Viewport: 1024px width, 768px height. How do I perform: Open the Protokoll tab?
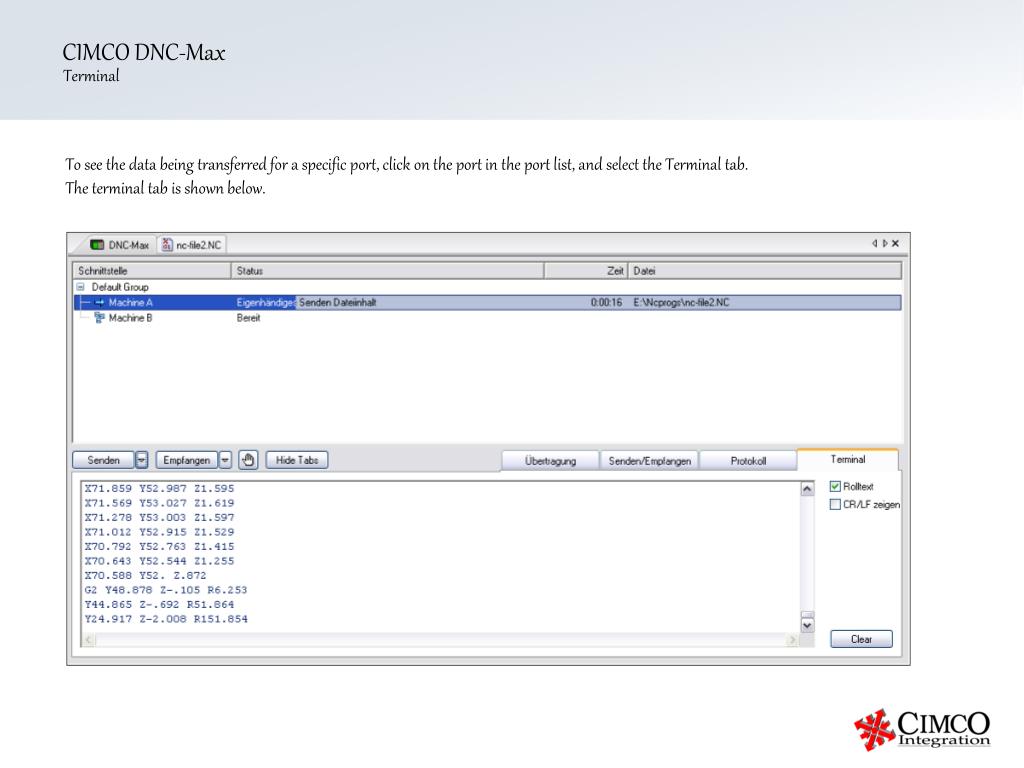point(748,460)
